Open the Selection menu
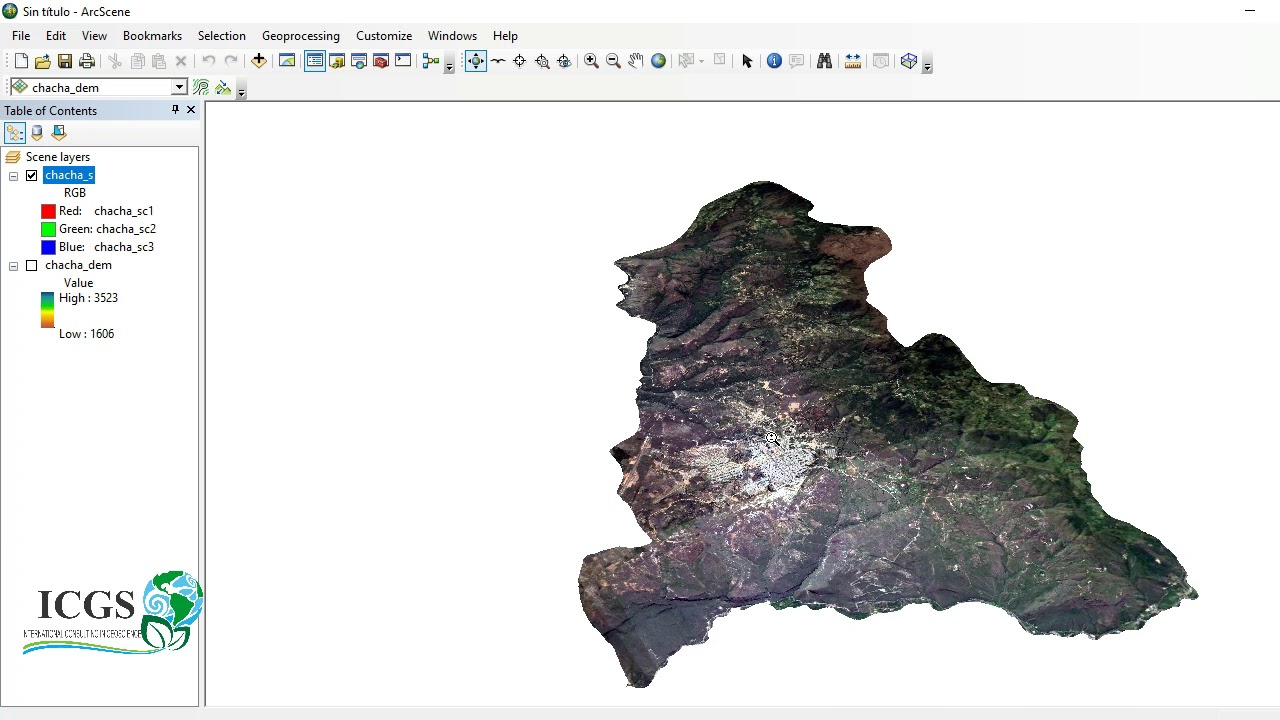Viewport: 1280px width, 720px height. [222, 36]
